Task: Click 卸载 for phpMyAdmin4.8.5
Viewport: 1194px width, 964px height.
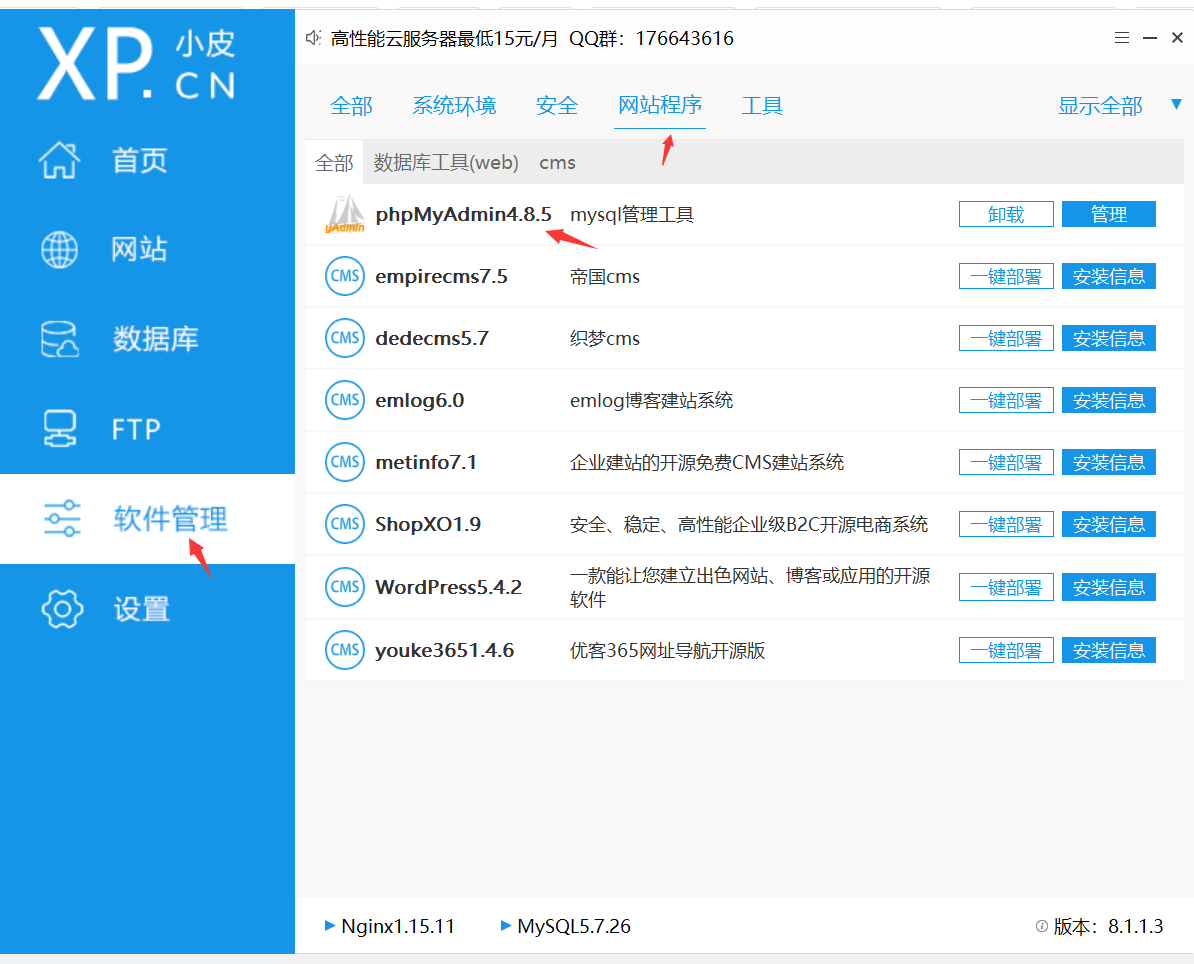Action: click(x=1006, y=214)
